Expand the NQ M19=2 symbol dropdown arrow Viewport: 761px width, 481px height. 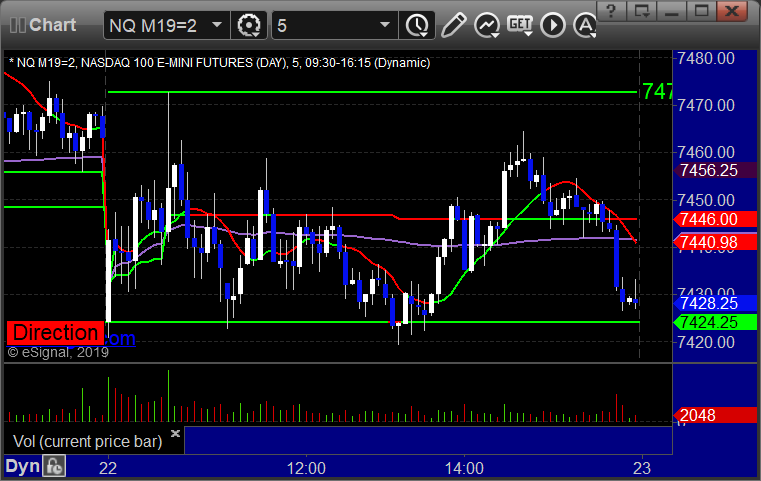[217, 24]
